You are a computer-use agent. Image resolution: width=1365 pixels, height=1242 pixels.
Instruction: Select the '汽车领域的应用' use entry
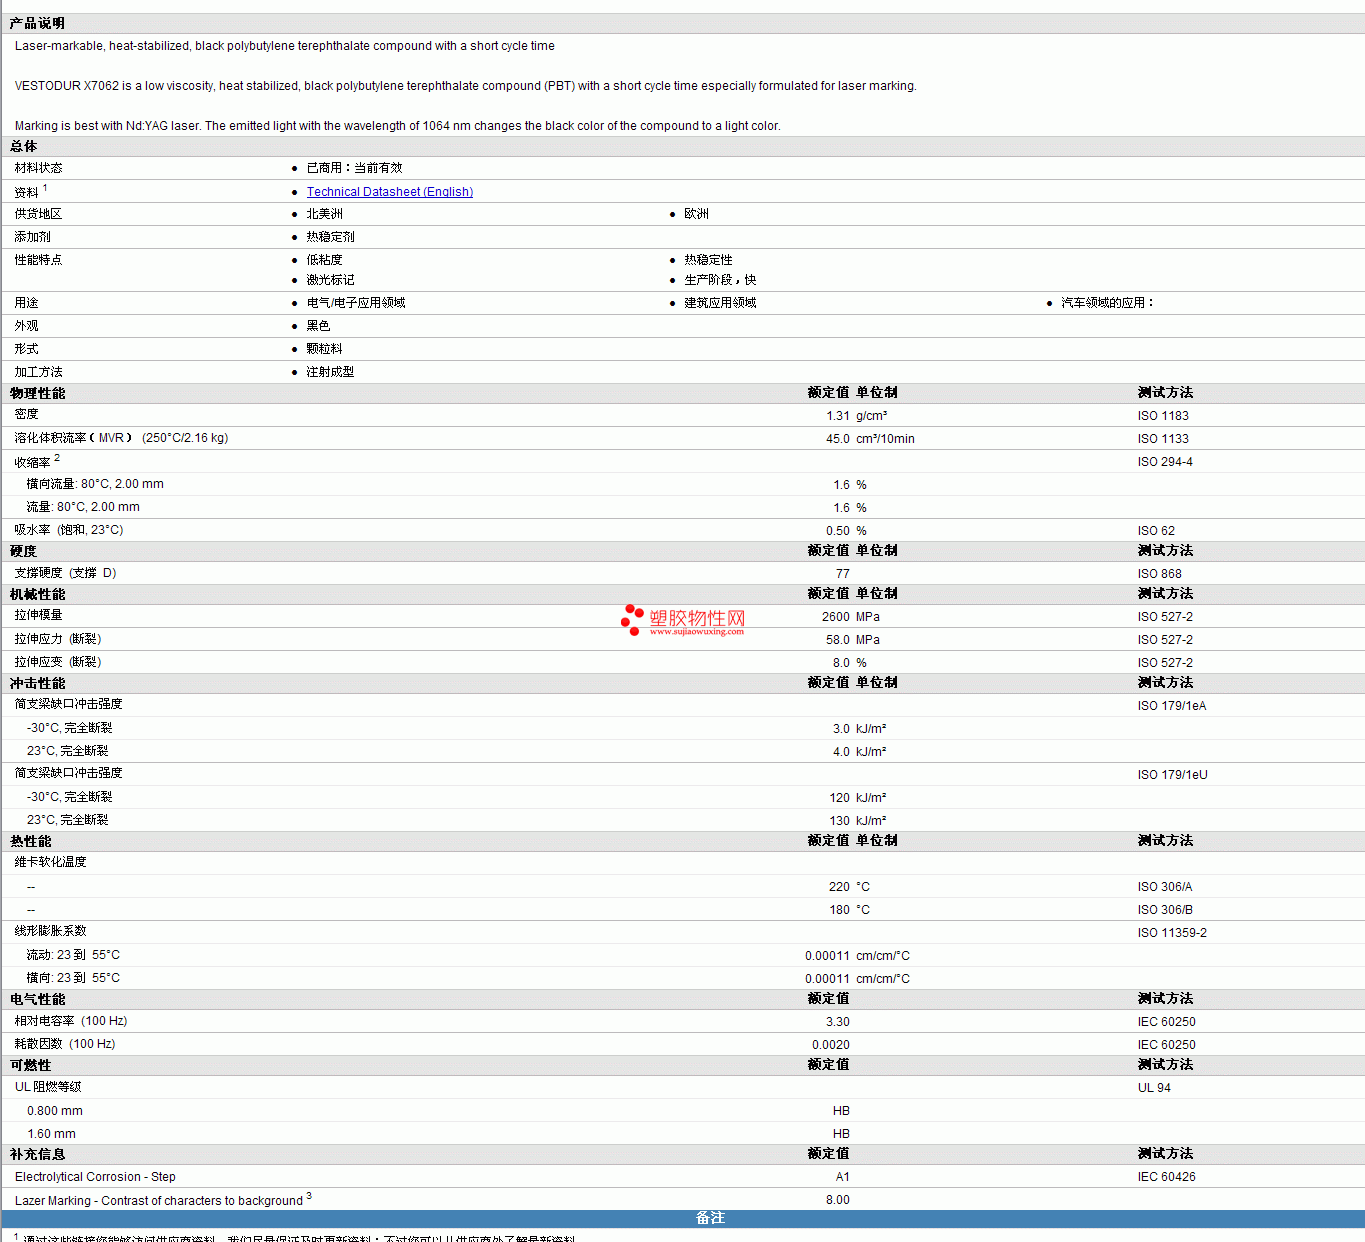pyautogui.click(x=1106, y=303)
